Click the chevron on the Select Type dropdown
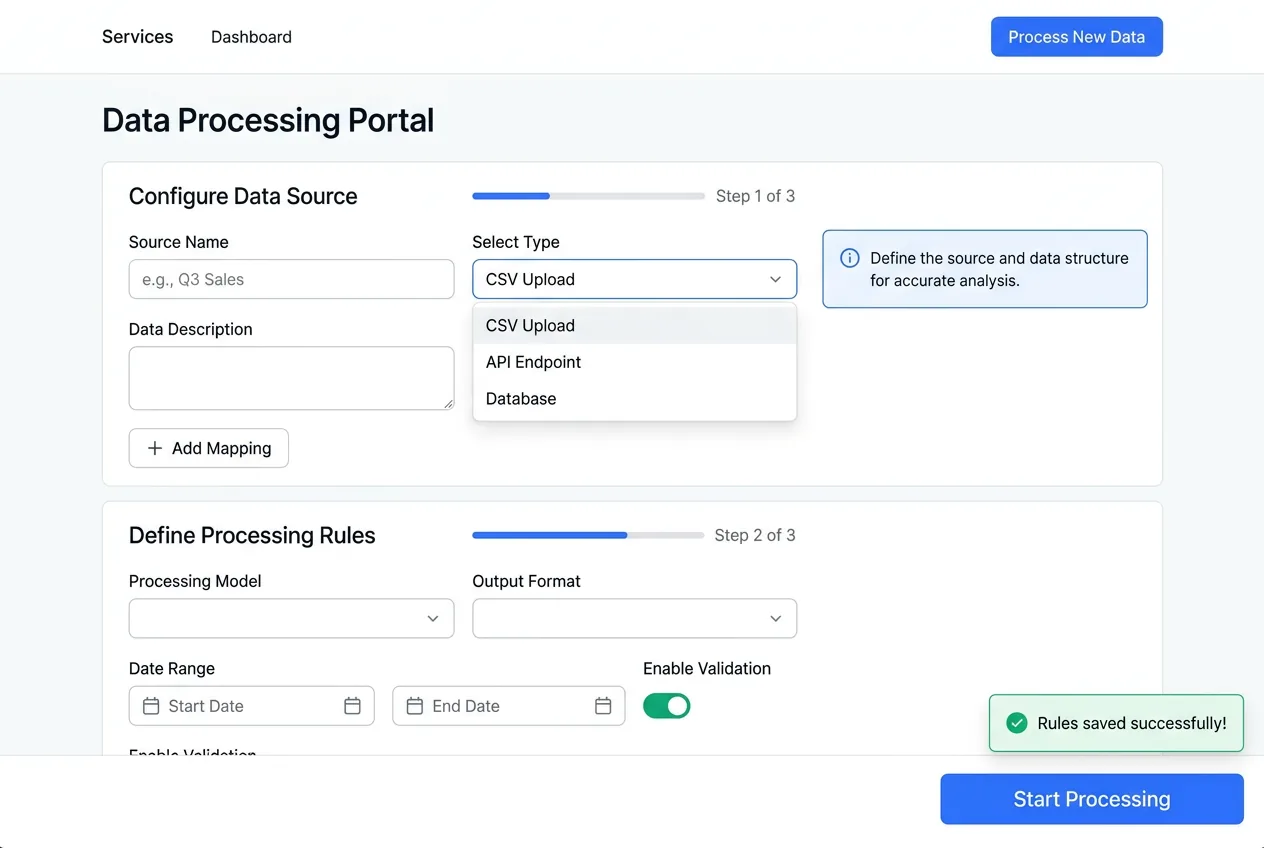The height and width of the screenshot is (848, 1264). tap(776, 280)
